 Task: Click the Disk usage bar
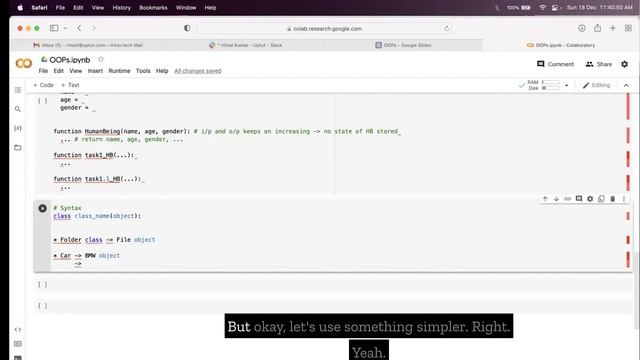[551, 88]
